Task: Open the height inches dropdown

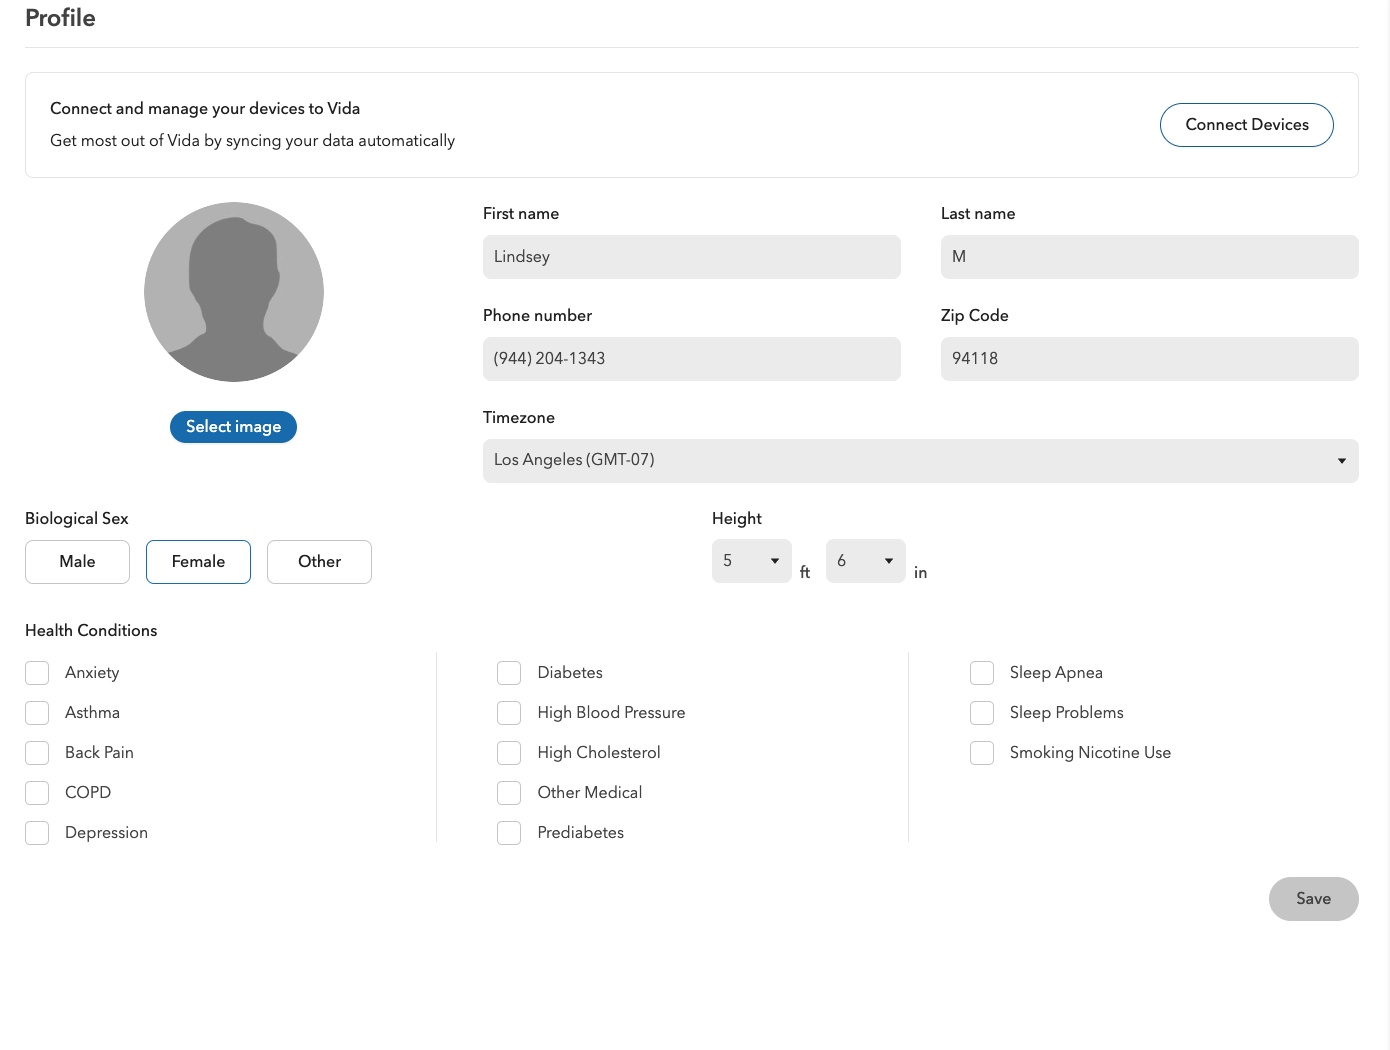Action: coord(865,560)
